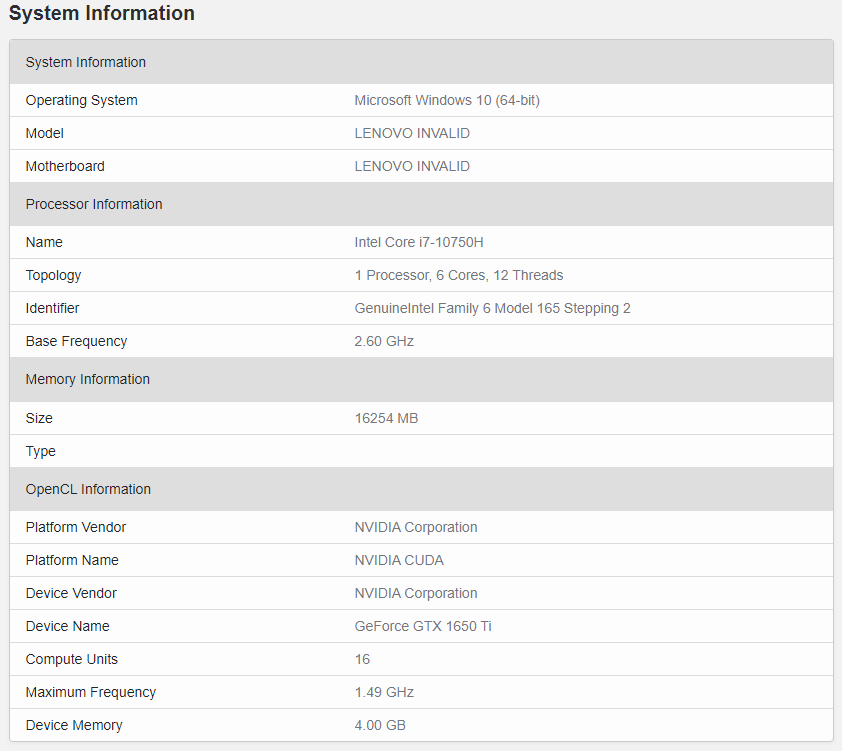This screenshot has width=842, height=751.
Task: Click the 'Base Frequency' label
Action: click(76, 341)
